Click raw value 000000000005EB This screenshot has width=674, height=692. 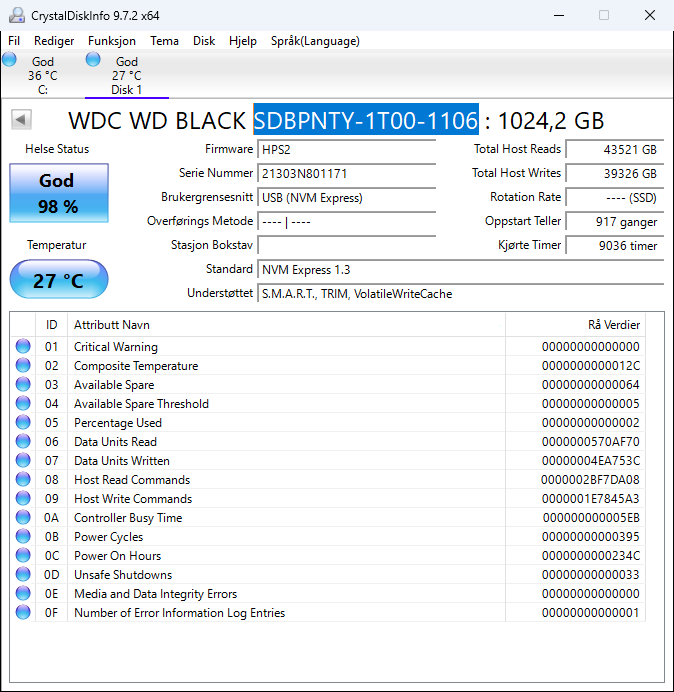[x=591, y=518]
